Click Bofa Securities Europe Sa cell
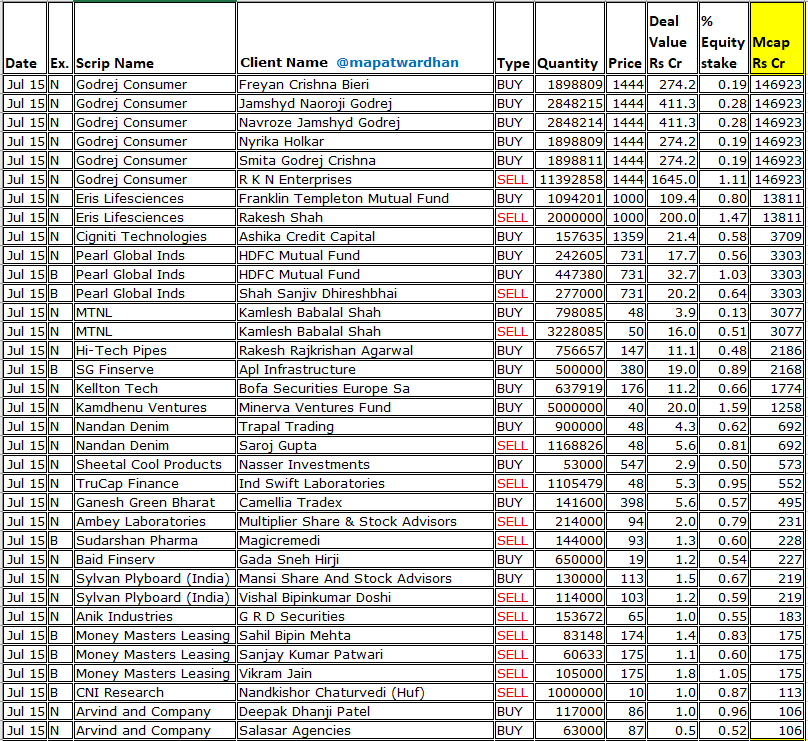808x741 pixels. 365,389
